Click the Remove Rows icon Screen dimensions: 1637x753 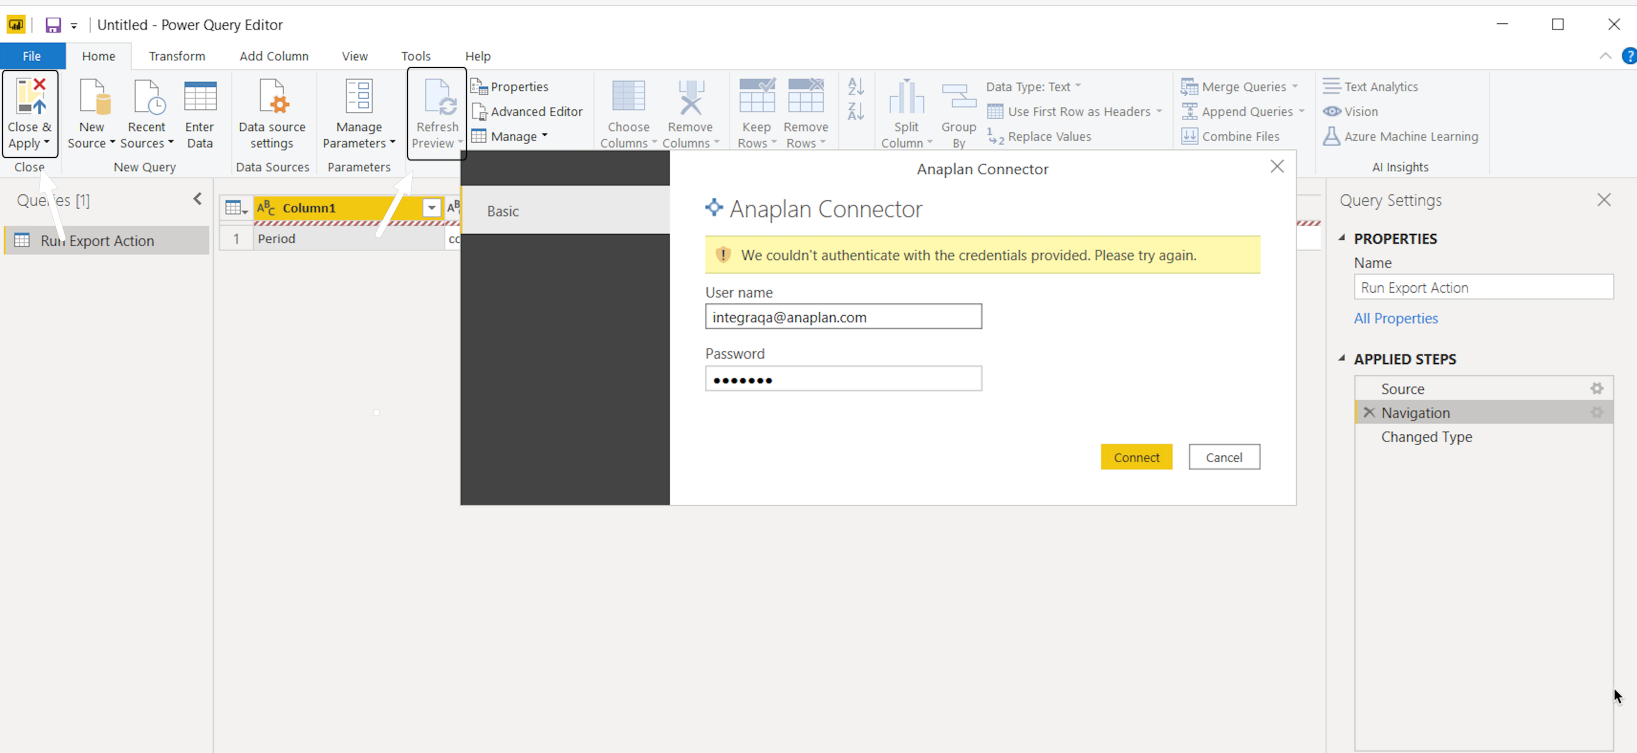(806, 98)
